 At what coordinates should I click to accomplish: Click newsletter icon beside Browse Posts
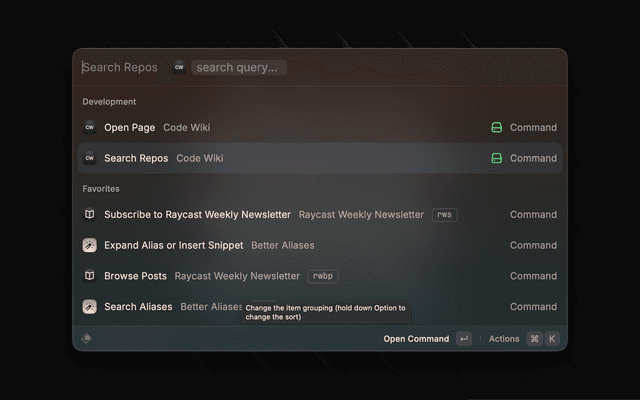tap(89, 276)
